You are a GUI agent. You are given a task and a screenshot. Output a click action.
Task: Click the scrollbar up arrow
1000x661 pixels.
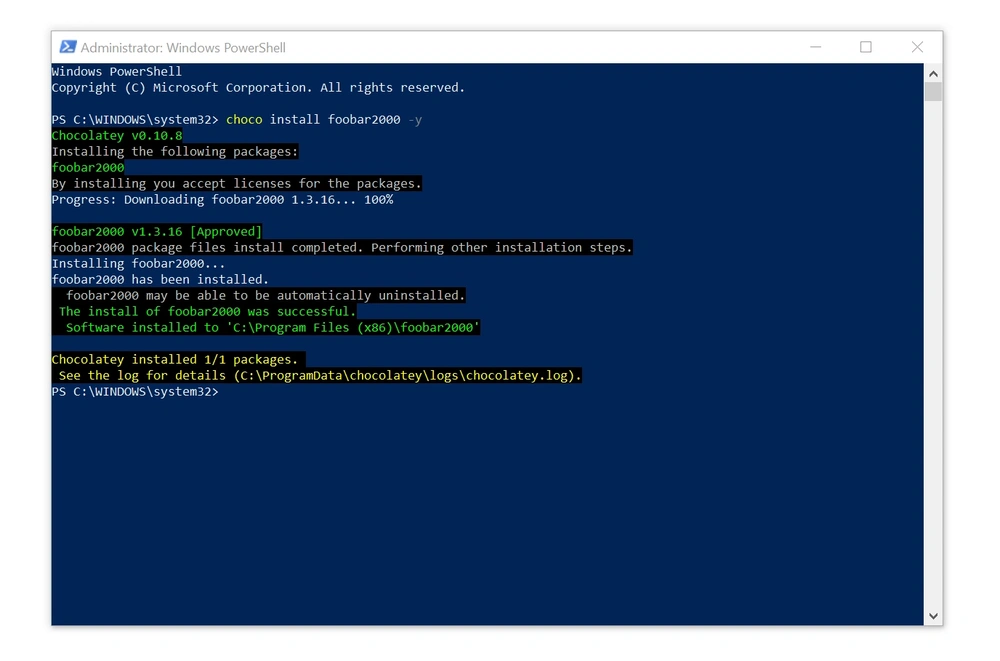pyautogui.click(x=933, y=74)
